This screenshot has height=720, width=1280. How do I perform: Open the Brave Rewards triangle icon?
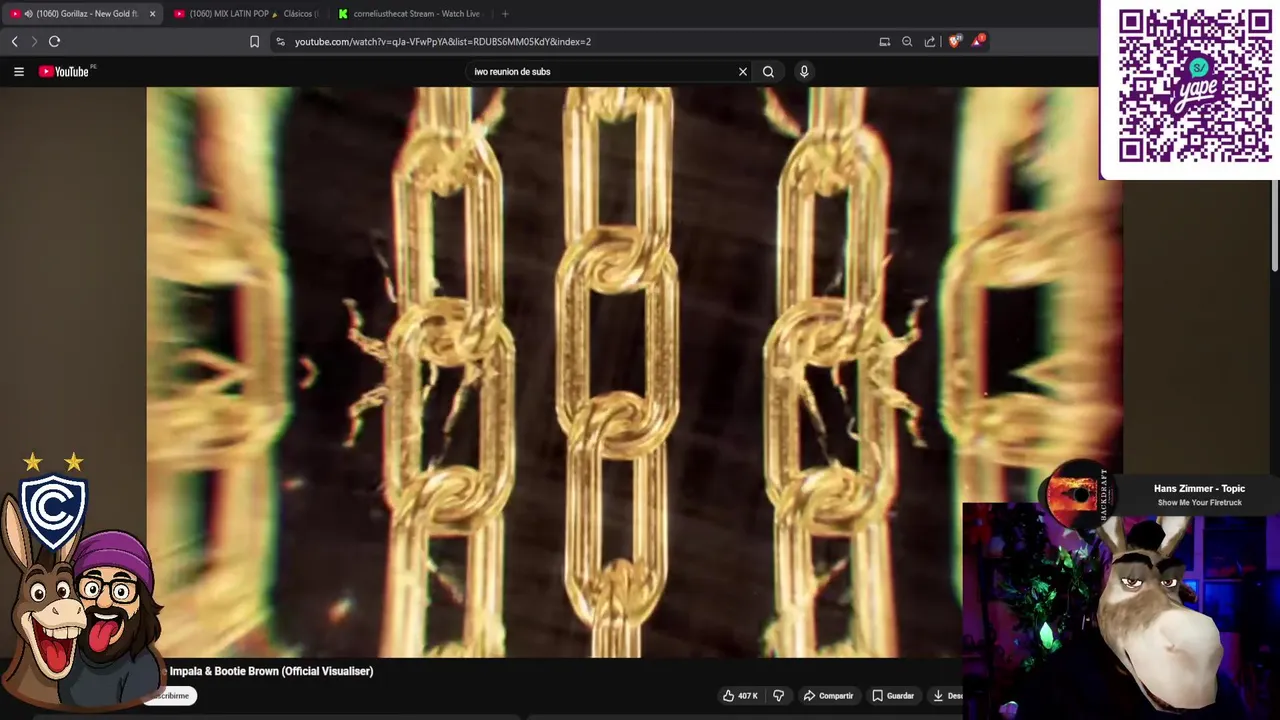[978, 41]
